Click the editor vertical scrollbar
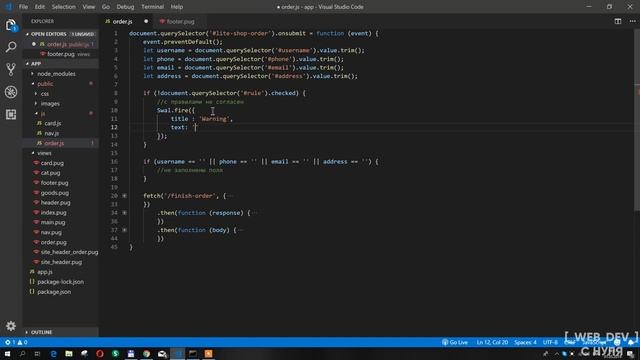Image resolution: width=640 pixels, height=360 pixels. point(637,120)
